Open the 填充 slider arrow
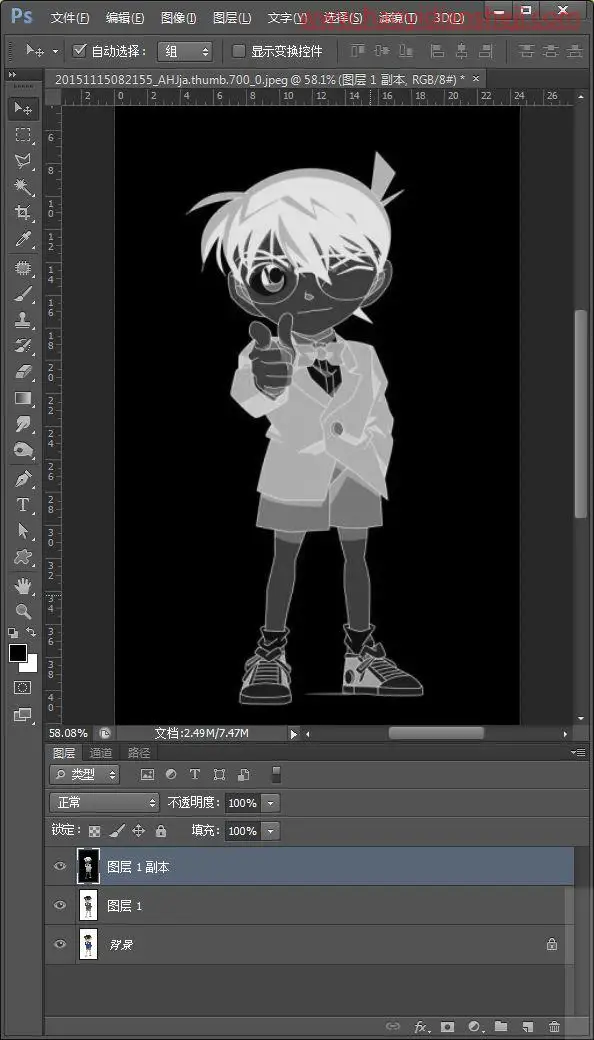Image resolution: width=594 pixels, height=1040 pixels. (x=270, y=830)
